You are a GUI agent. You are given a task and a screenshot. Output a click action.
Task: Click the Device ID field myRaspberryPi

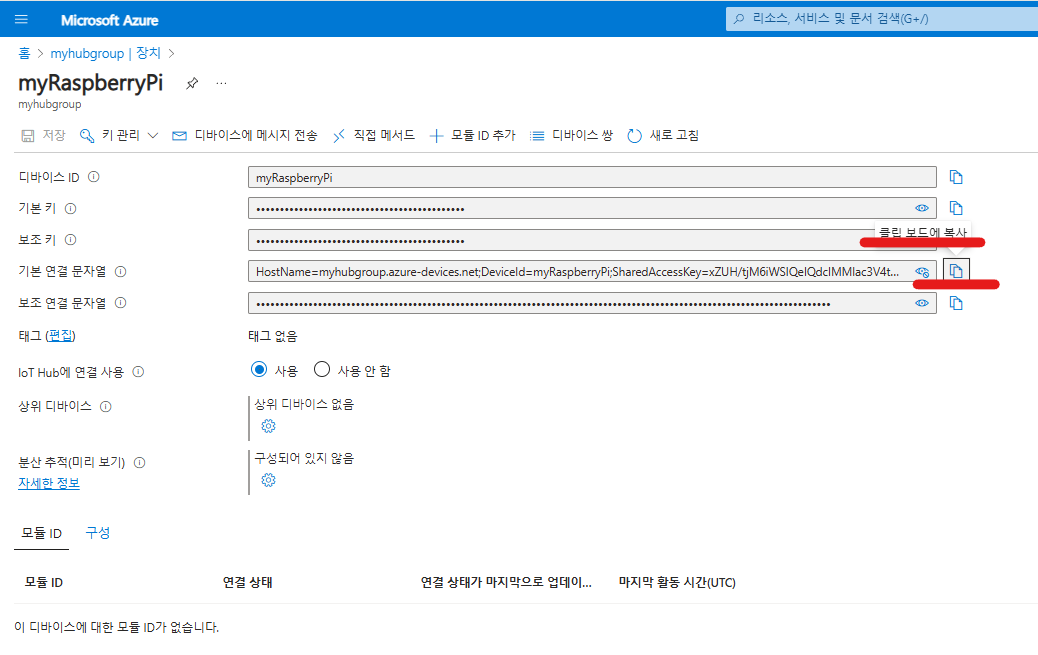[592, 177]
